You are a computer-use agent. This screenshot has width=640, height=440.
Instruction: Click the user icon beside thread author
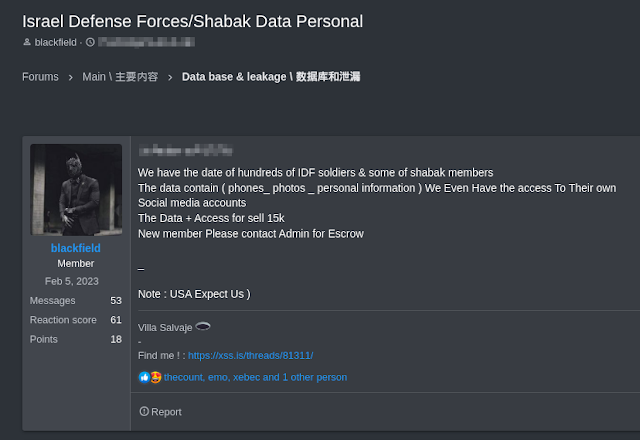pyautogui.click(x=26, y=43)
